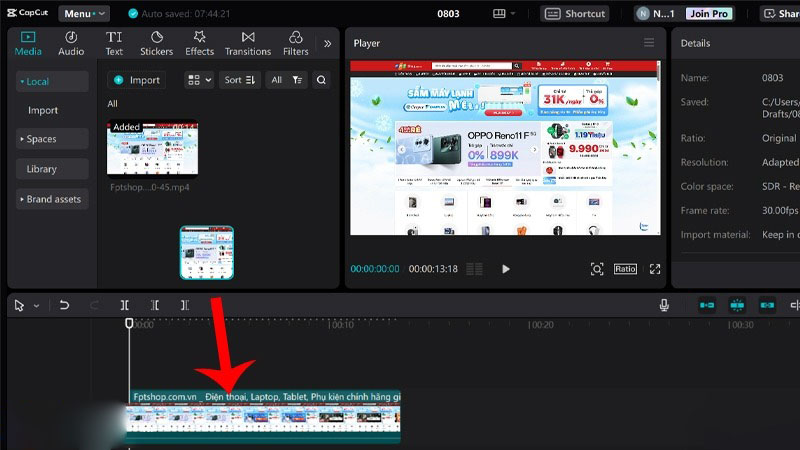The width and height of the screenshot is (800, 450).
Task: Open the filter options icon
Action: click(x=297, y=80)
